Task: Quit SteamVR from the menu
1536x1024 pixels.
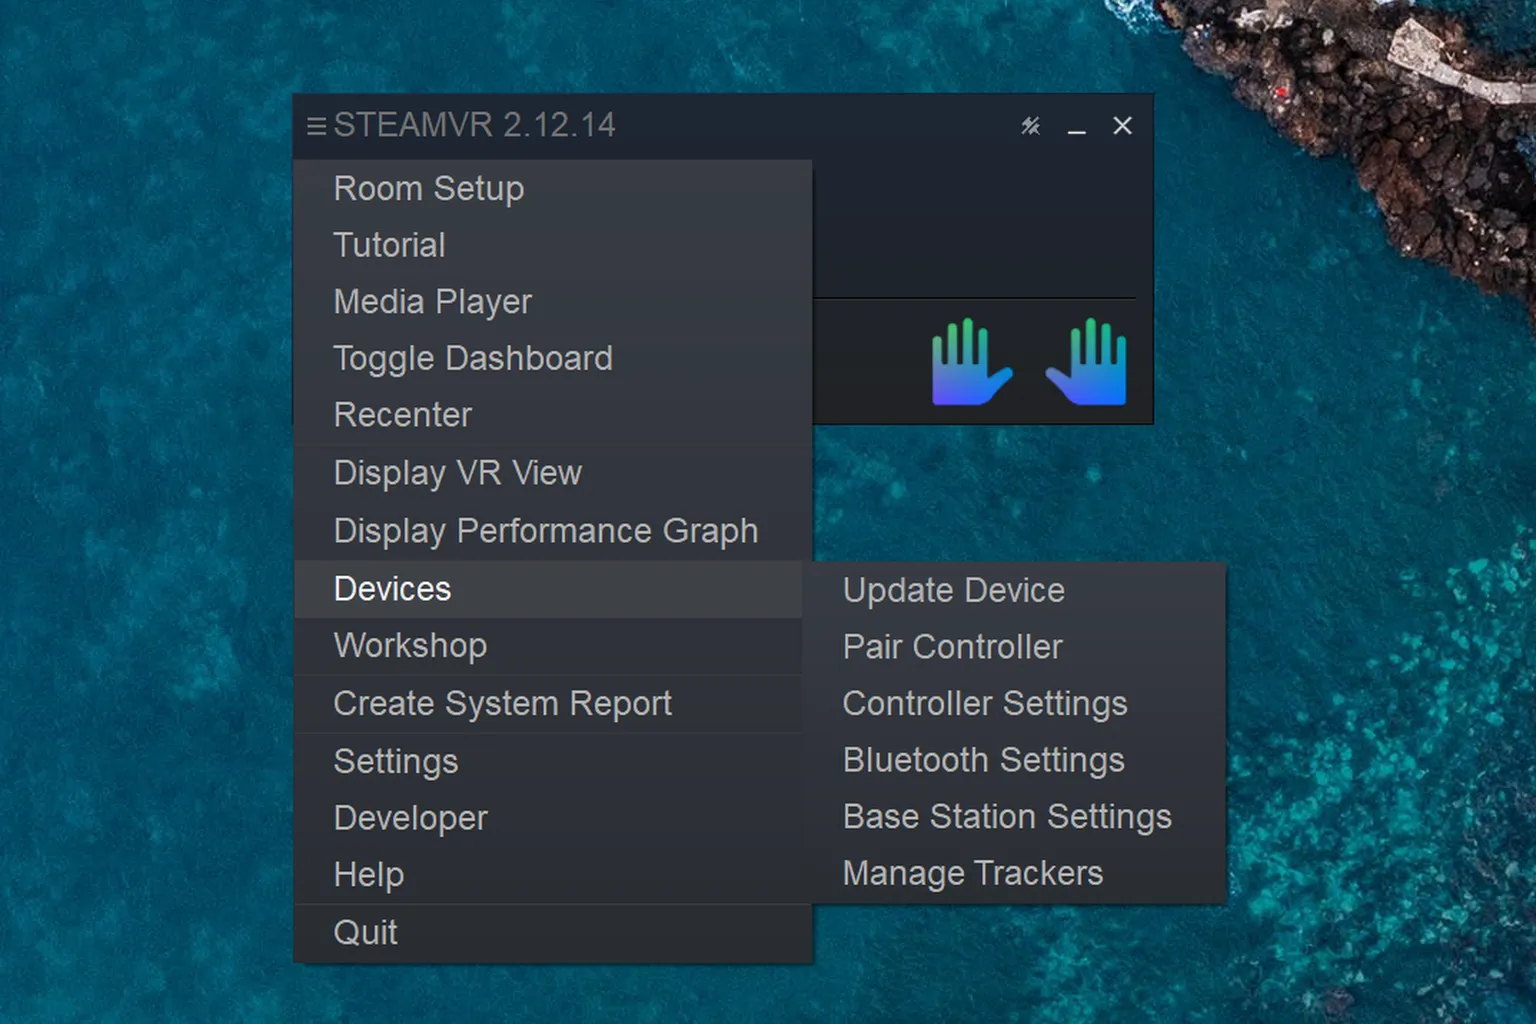Action: coord(554,933)
